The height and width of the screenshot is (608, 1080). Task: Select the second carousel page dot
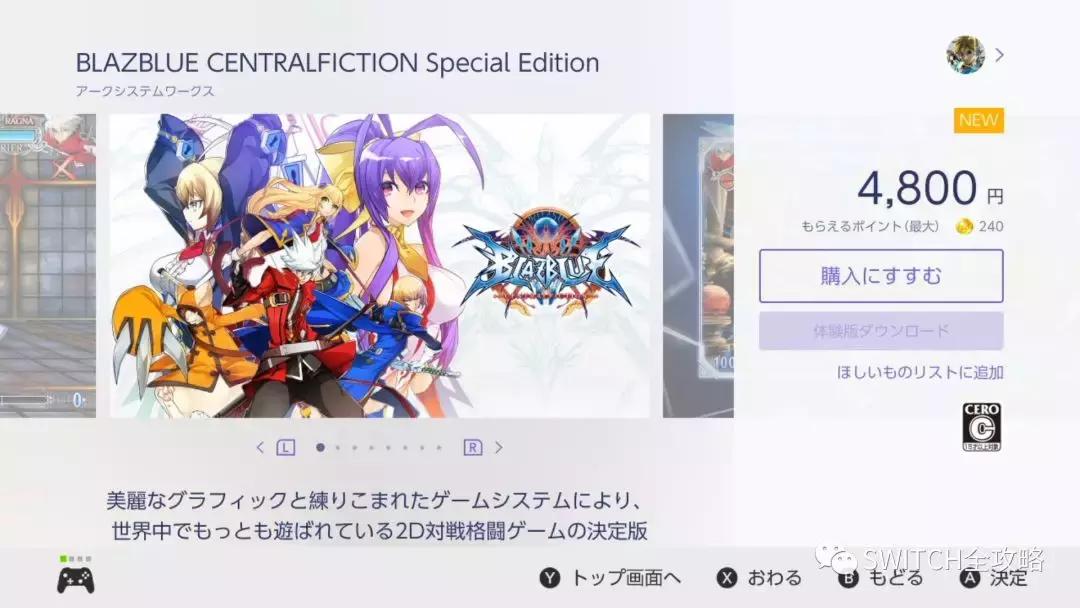(x=338, y=448)
